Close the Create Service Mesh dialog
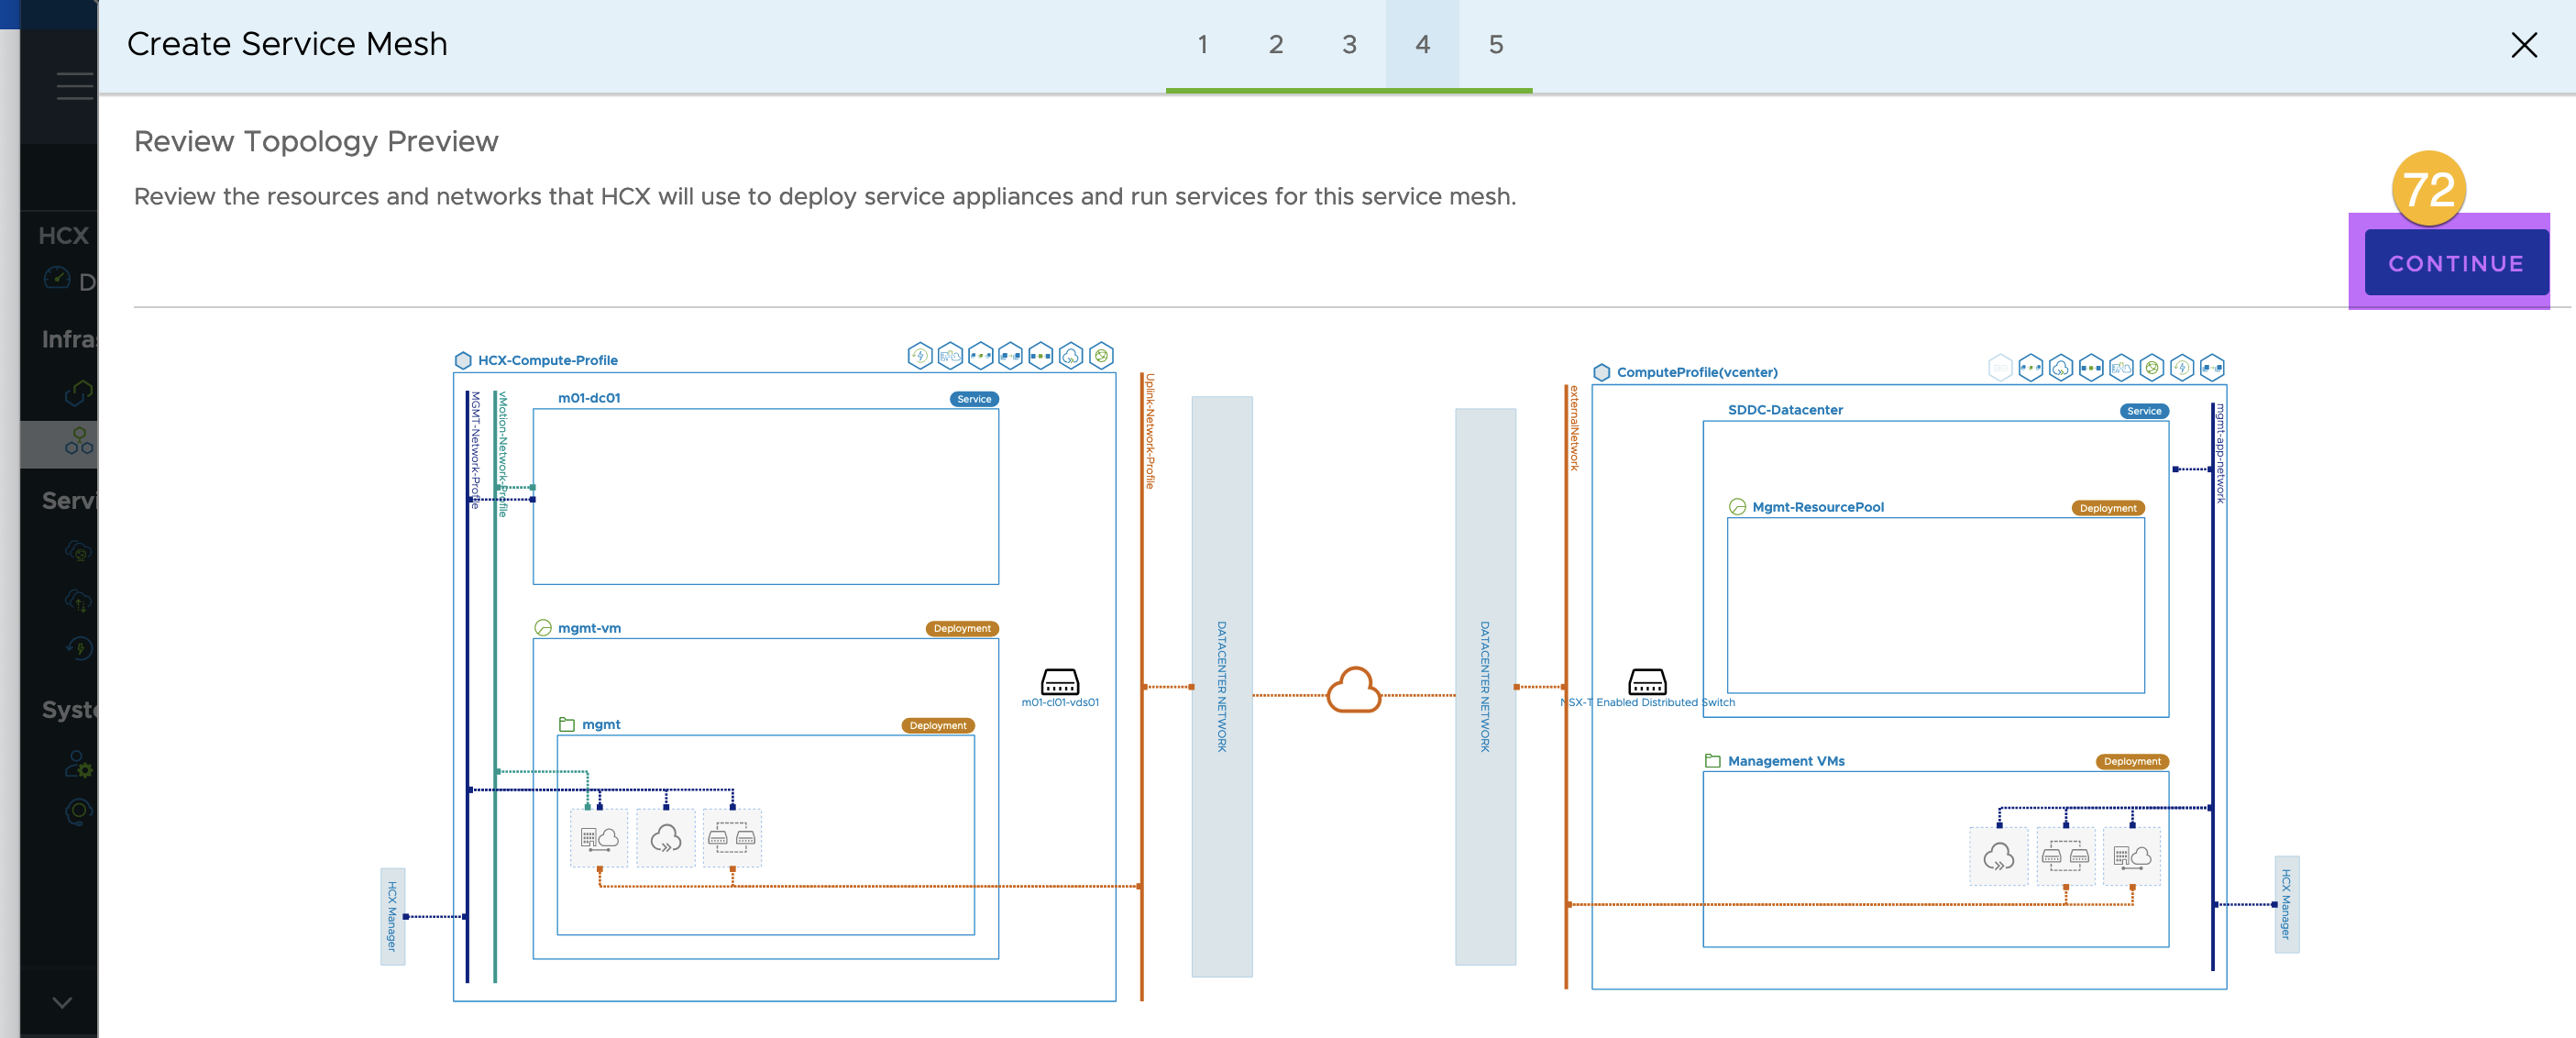The width and height of the screenshot is (2576, 1038). pos(2524,44)
